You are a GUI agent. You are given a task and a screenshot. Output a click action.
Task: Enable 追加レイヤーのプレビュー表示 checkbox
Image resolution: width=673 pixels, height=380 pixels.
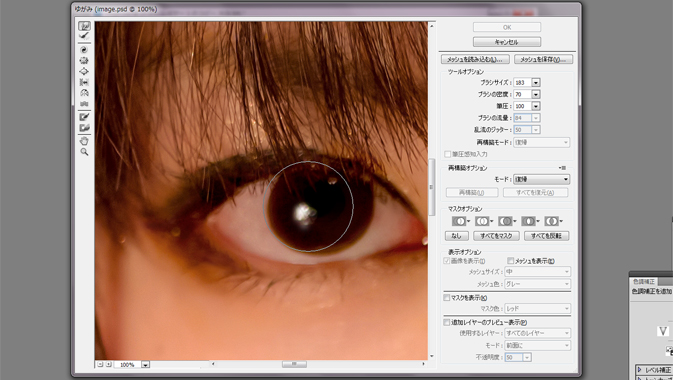(x=446, y=322)
